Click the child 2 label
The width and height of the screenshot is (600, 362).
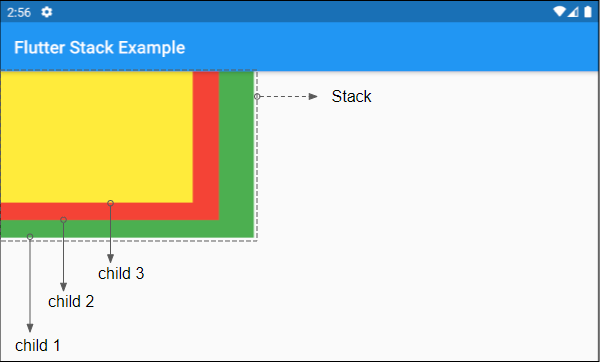pos(71,302)
